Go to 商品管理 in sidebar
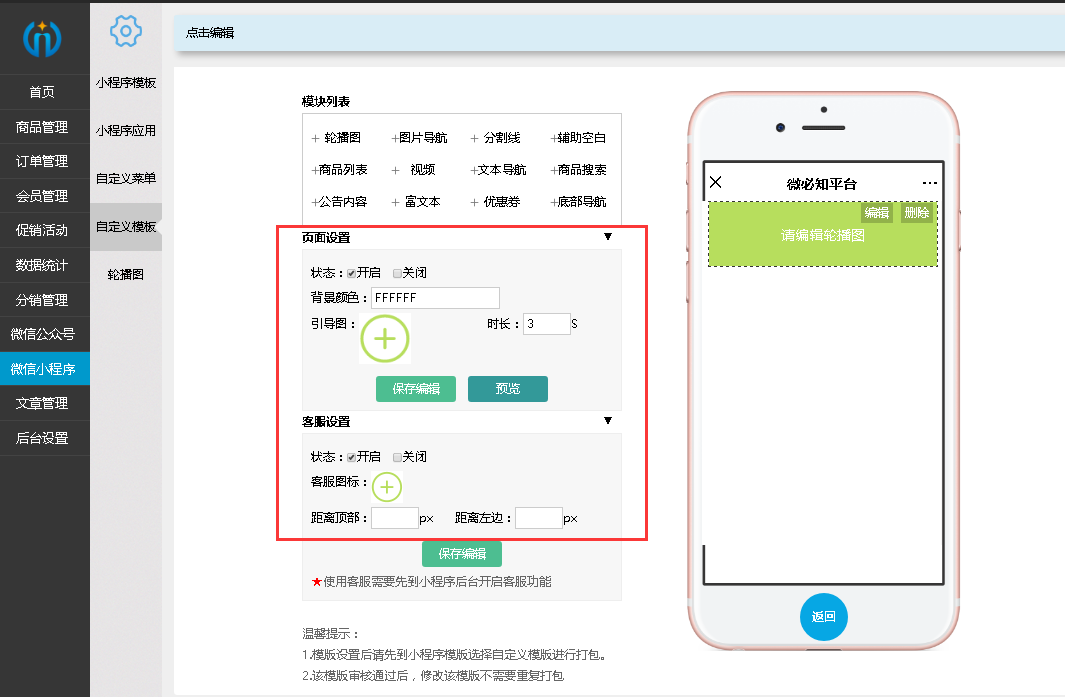1065x697 pixels. pyautogui.click(x=42, y=127)
